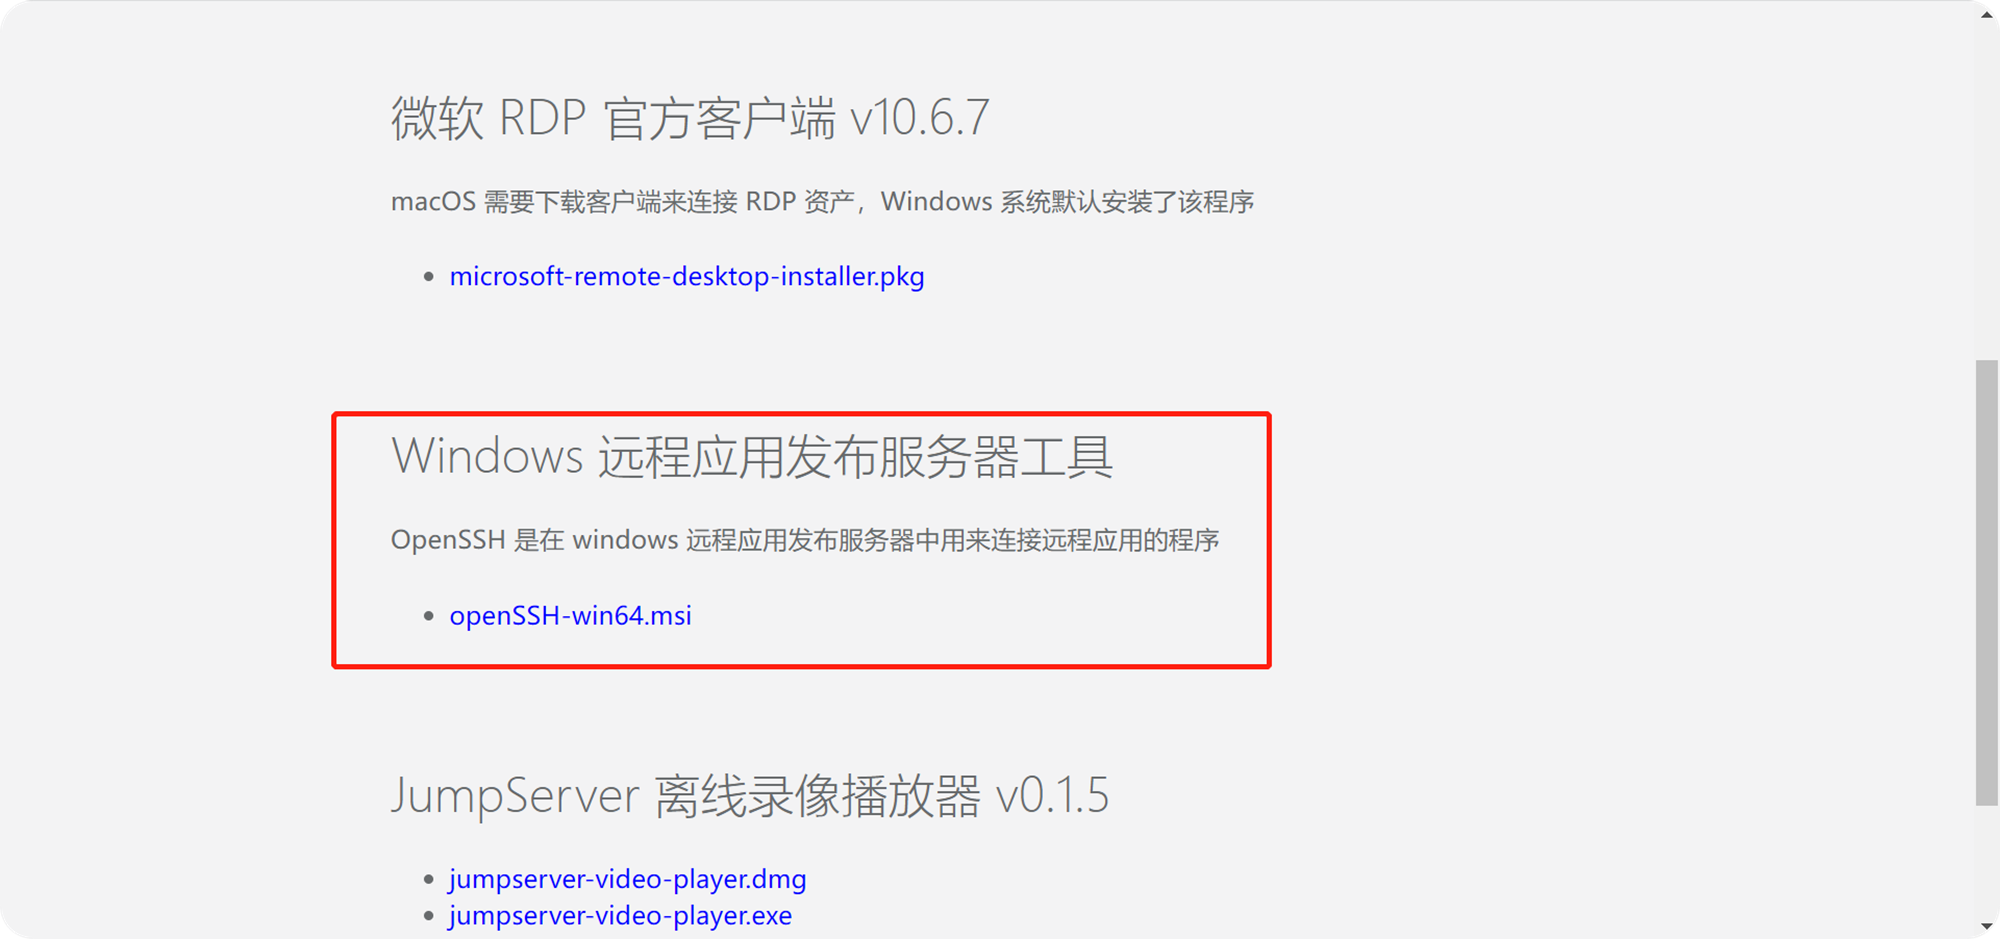Open jumpserver-video-player.dmg link
The image size is (2000, 939).
tap(628, 879)
